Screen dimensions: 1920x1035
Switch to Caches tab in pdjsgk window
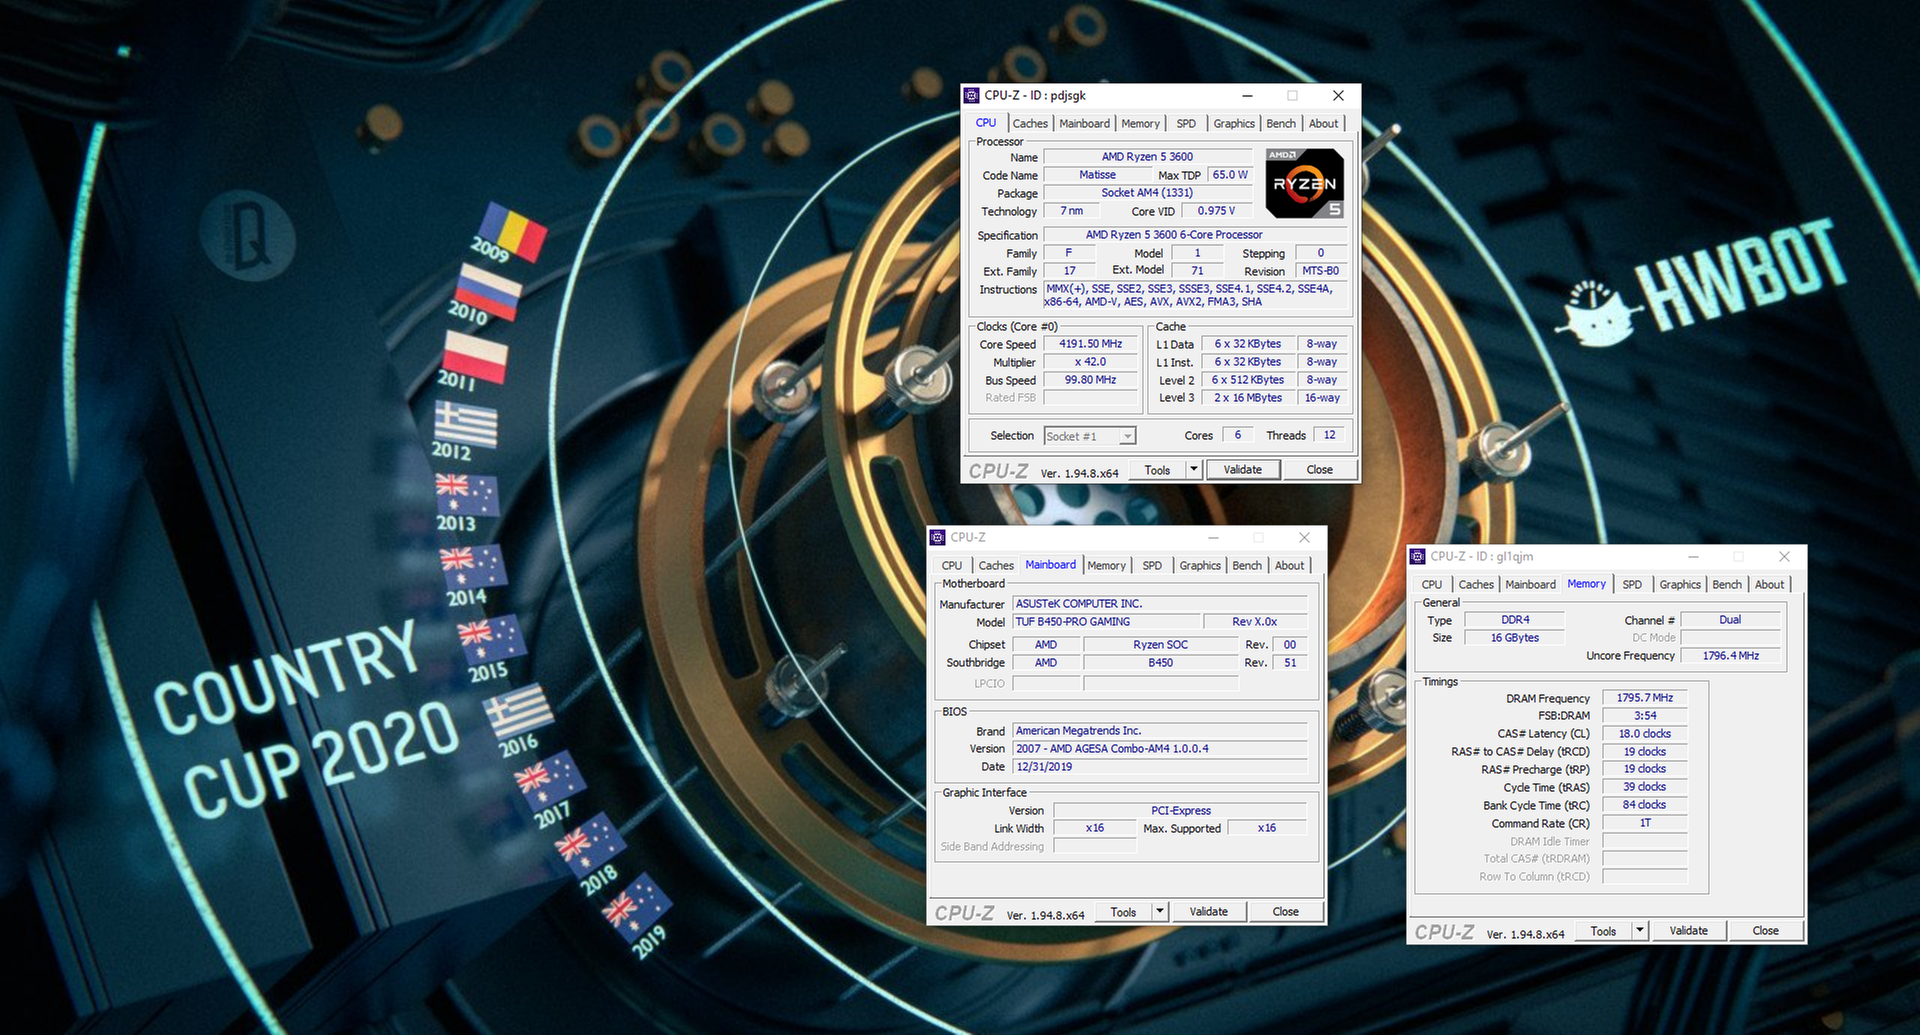pos(1030,124)
